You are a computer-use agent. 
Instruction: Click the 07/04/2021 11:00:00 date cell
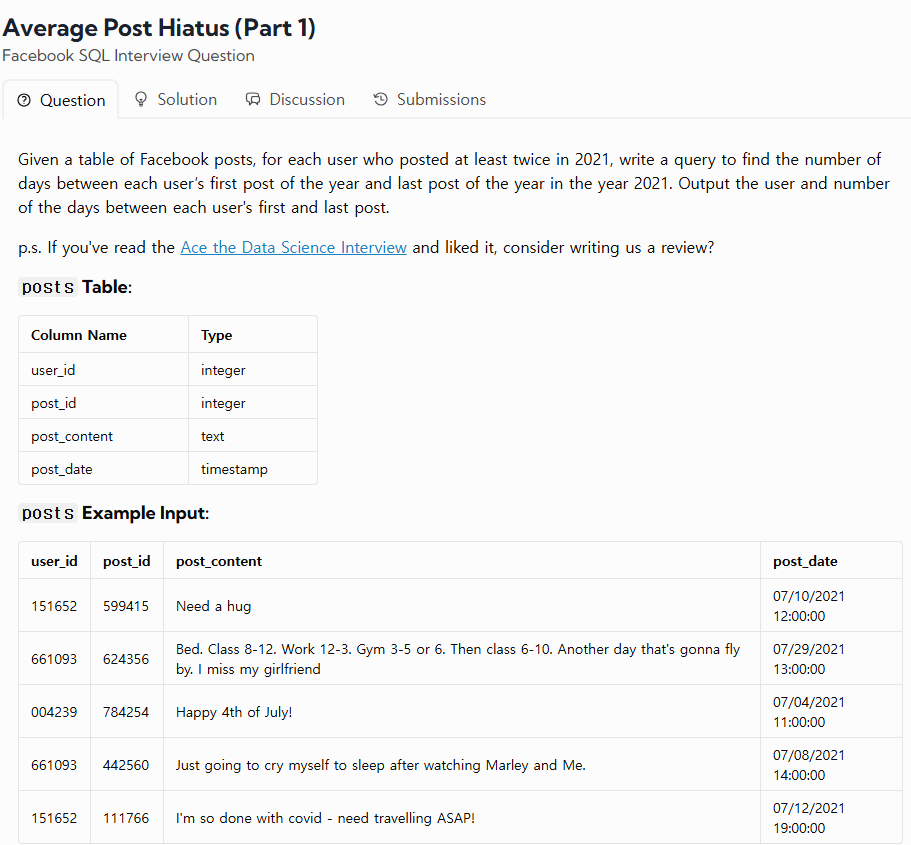pos(831,711)
